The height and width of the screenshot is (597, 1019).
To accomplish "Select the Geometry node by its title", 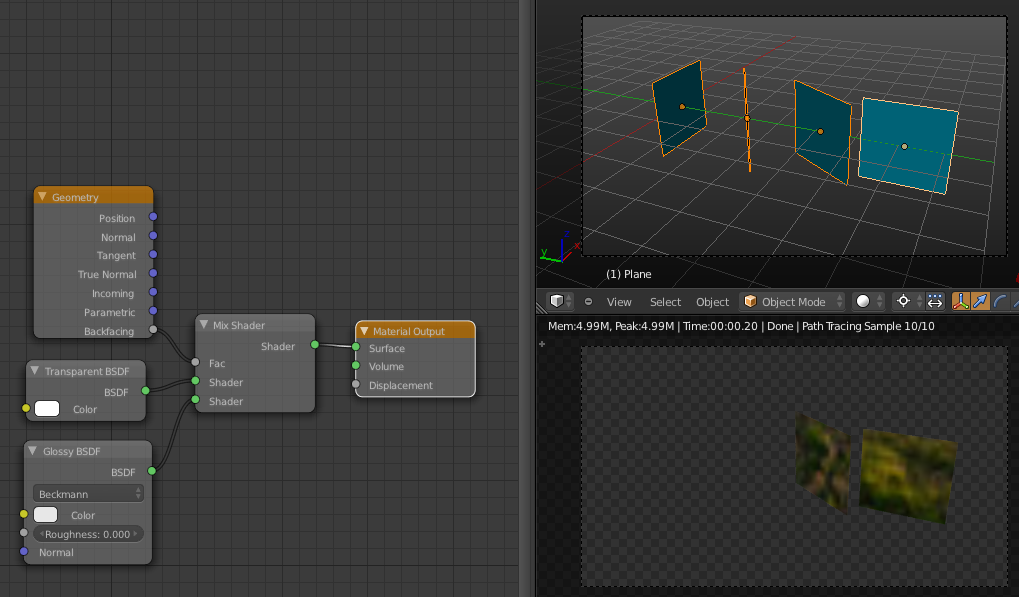I will point(75,197).
